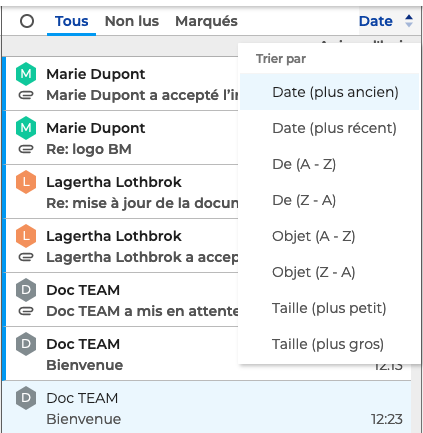Image resolution: width=423 pixels, height=433 pixels.
Task: Click the paperclip attachment icon on Re: logo BM
Action: tap(26, 149)
